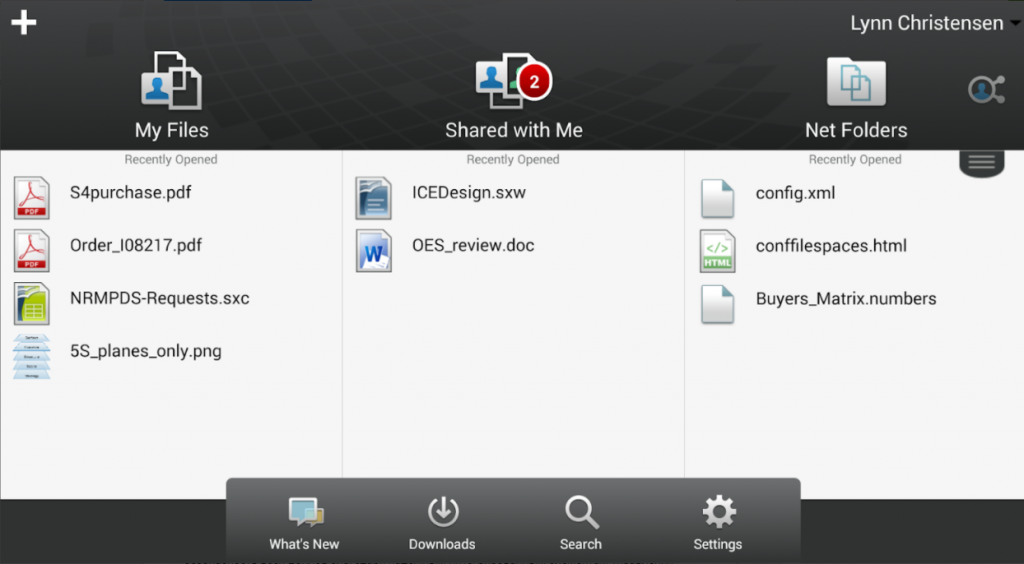Screen dimensions: 1024x564
Task: Open the Downloads arrow icon
Action: point(443,512)
